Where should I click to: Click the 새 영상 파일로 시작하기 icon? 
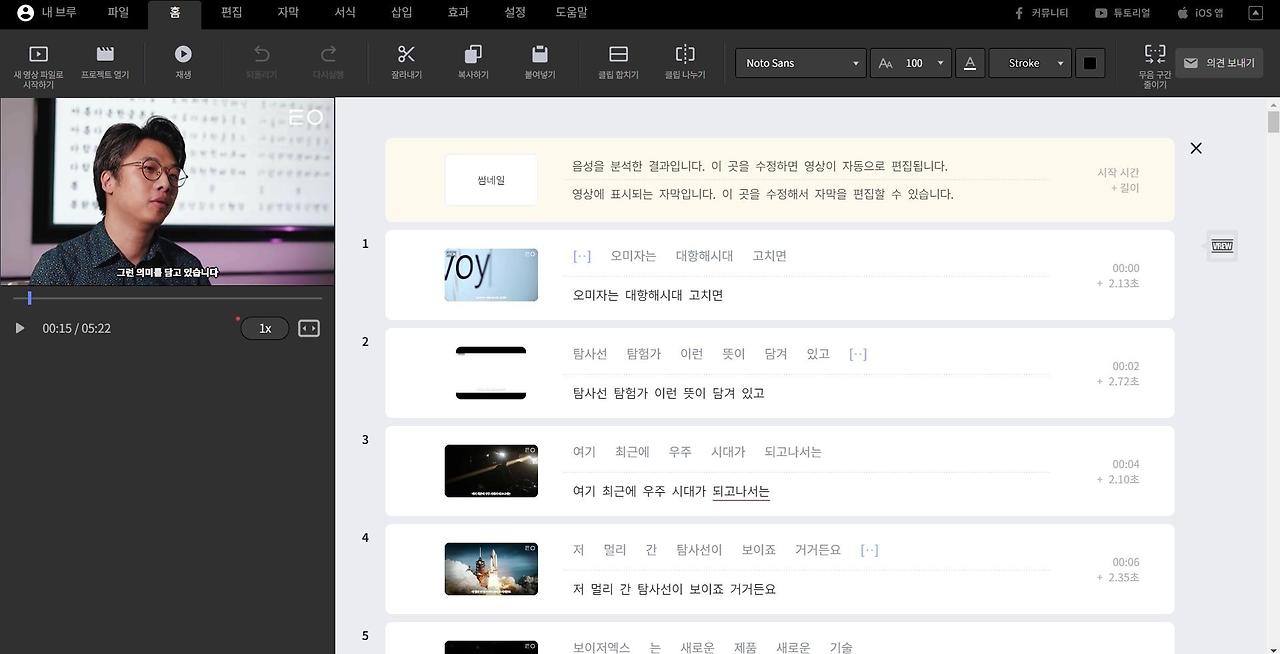point(38,54)
